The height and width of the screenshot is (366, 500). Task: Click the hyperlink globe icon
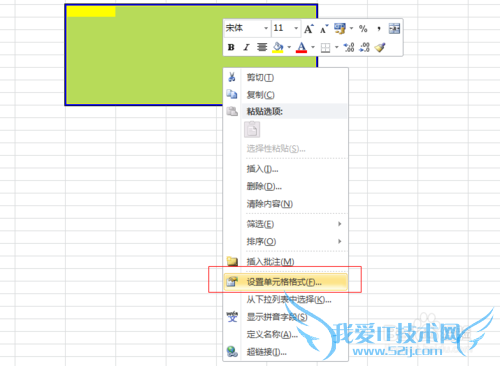[232, 351]
